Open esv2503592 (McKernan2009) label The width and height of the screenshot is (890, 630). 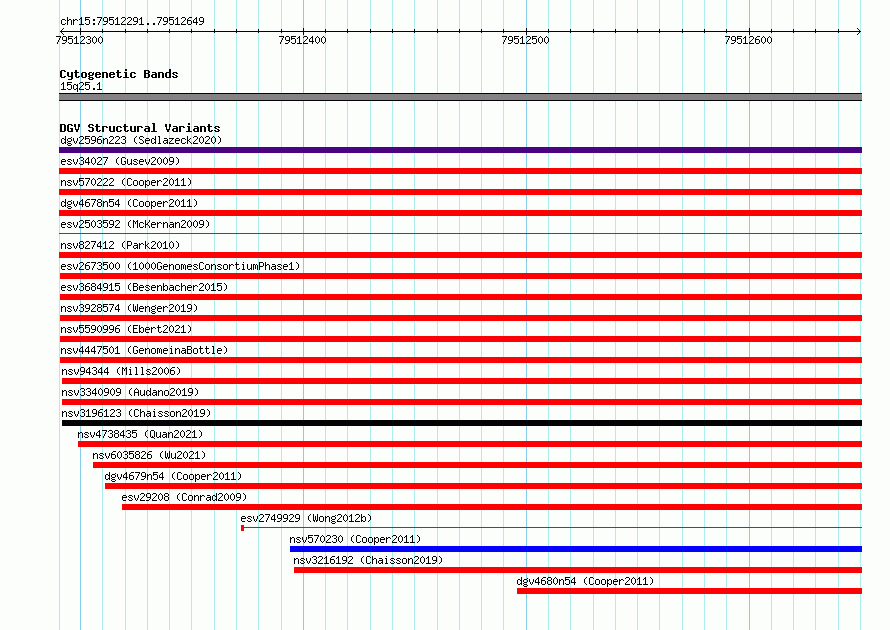point(135,224)
